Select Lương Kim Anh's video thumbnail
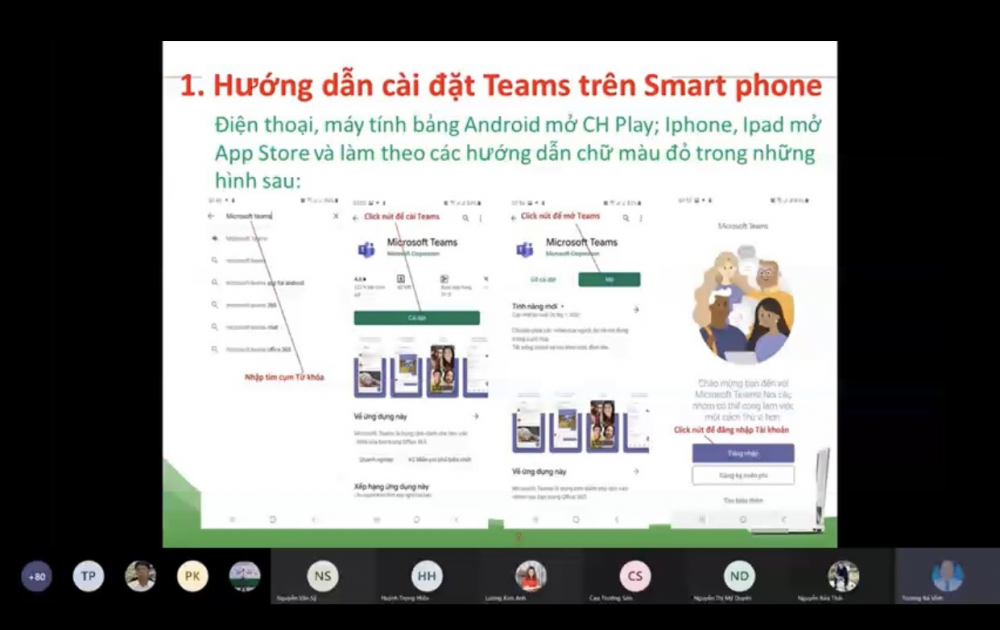 [531, 577]
